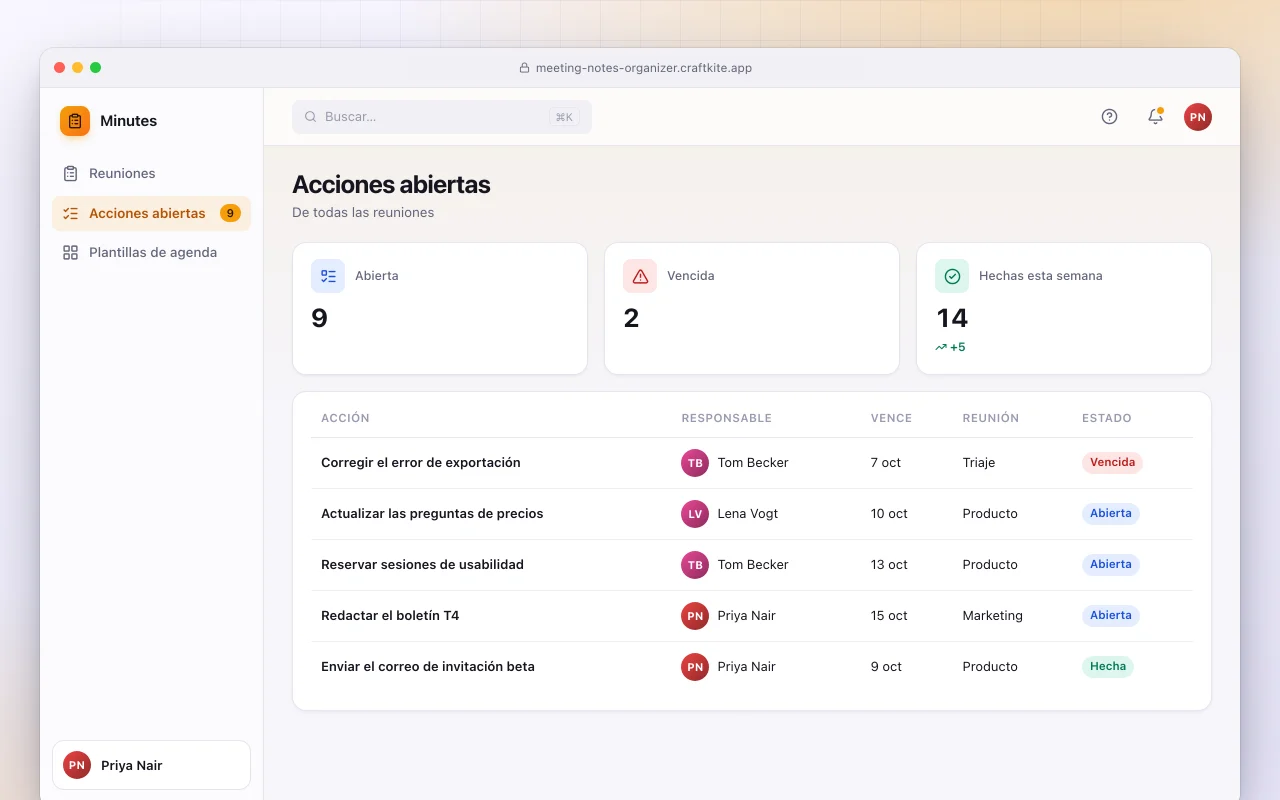This screenshot has height=800, width=1280.
Task: Click the browser address bar URL
Action: click(x=644, y=68)
